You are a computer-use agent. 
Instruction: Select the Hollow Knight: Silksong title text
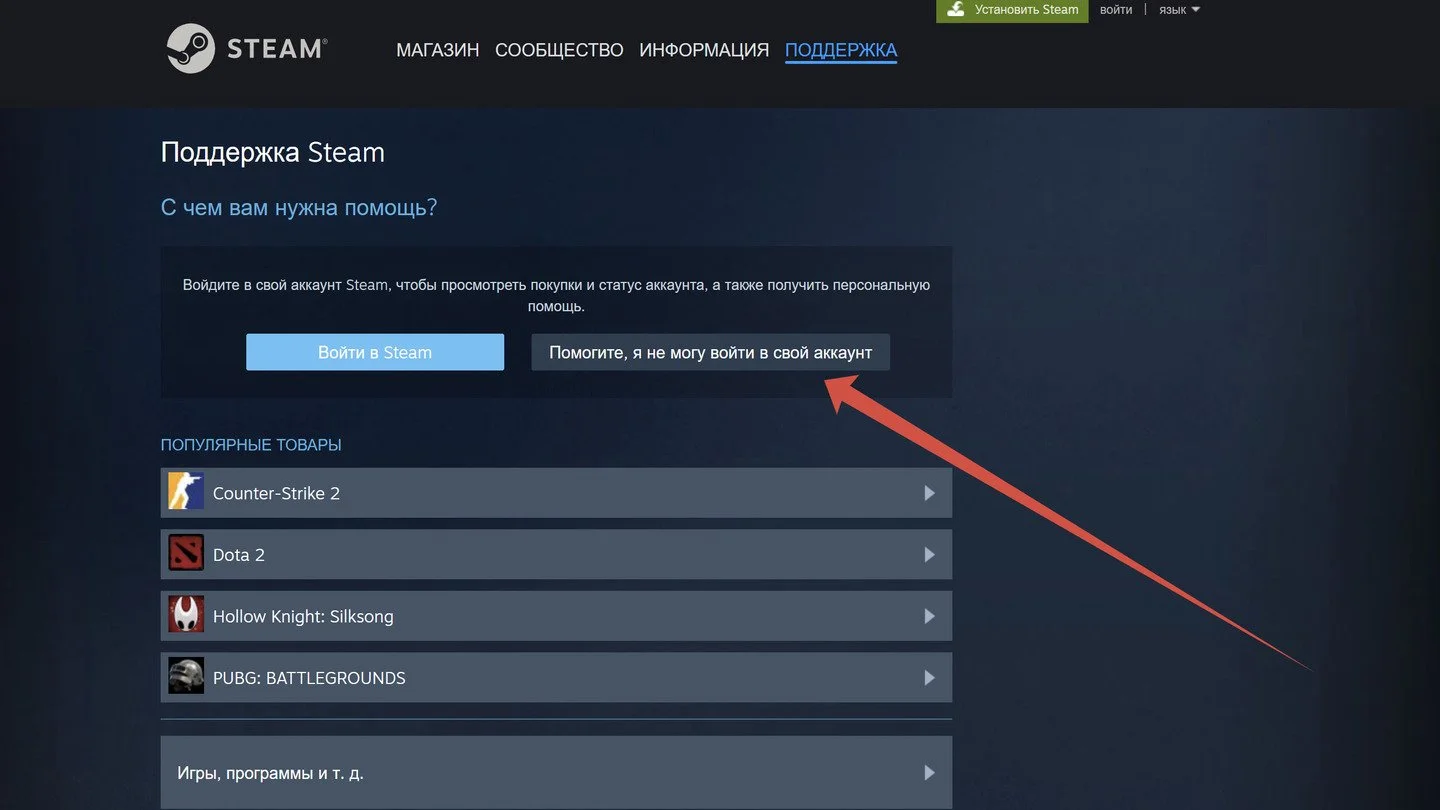click(303, 617)
